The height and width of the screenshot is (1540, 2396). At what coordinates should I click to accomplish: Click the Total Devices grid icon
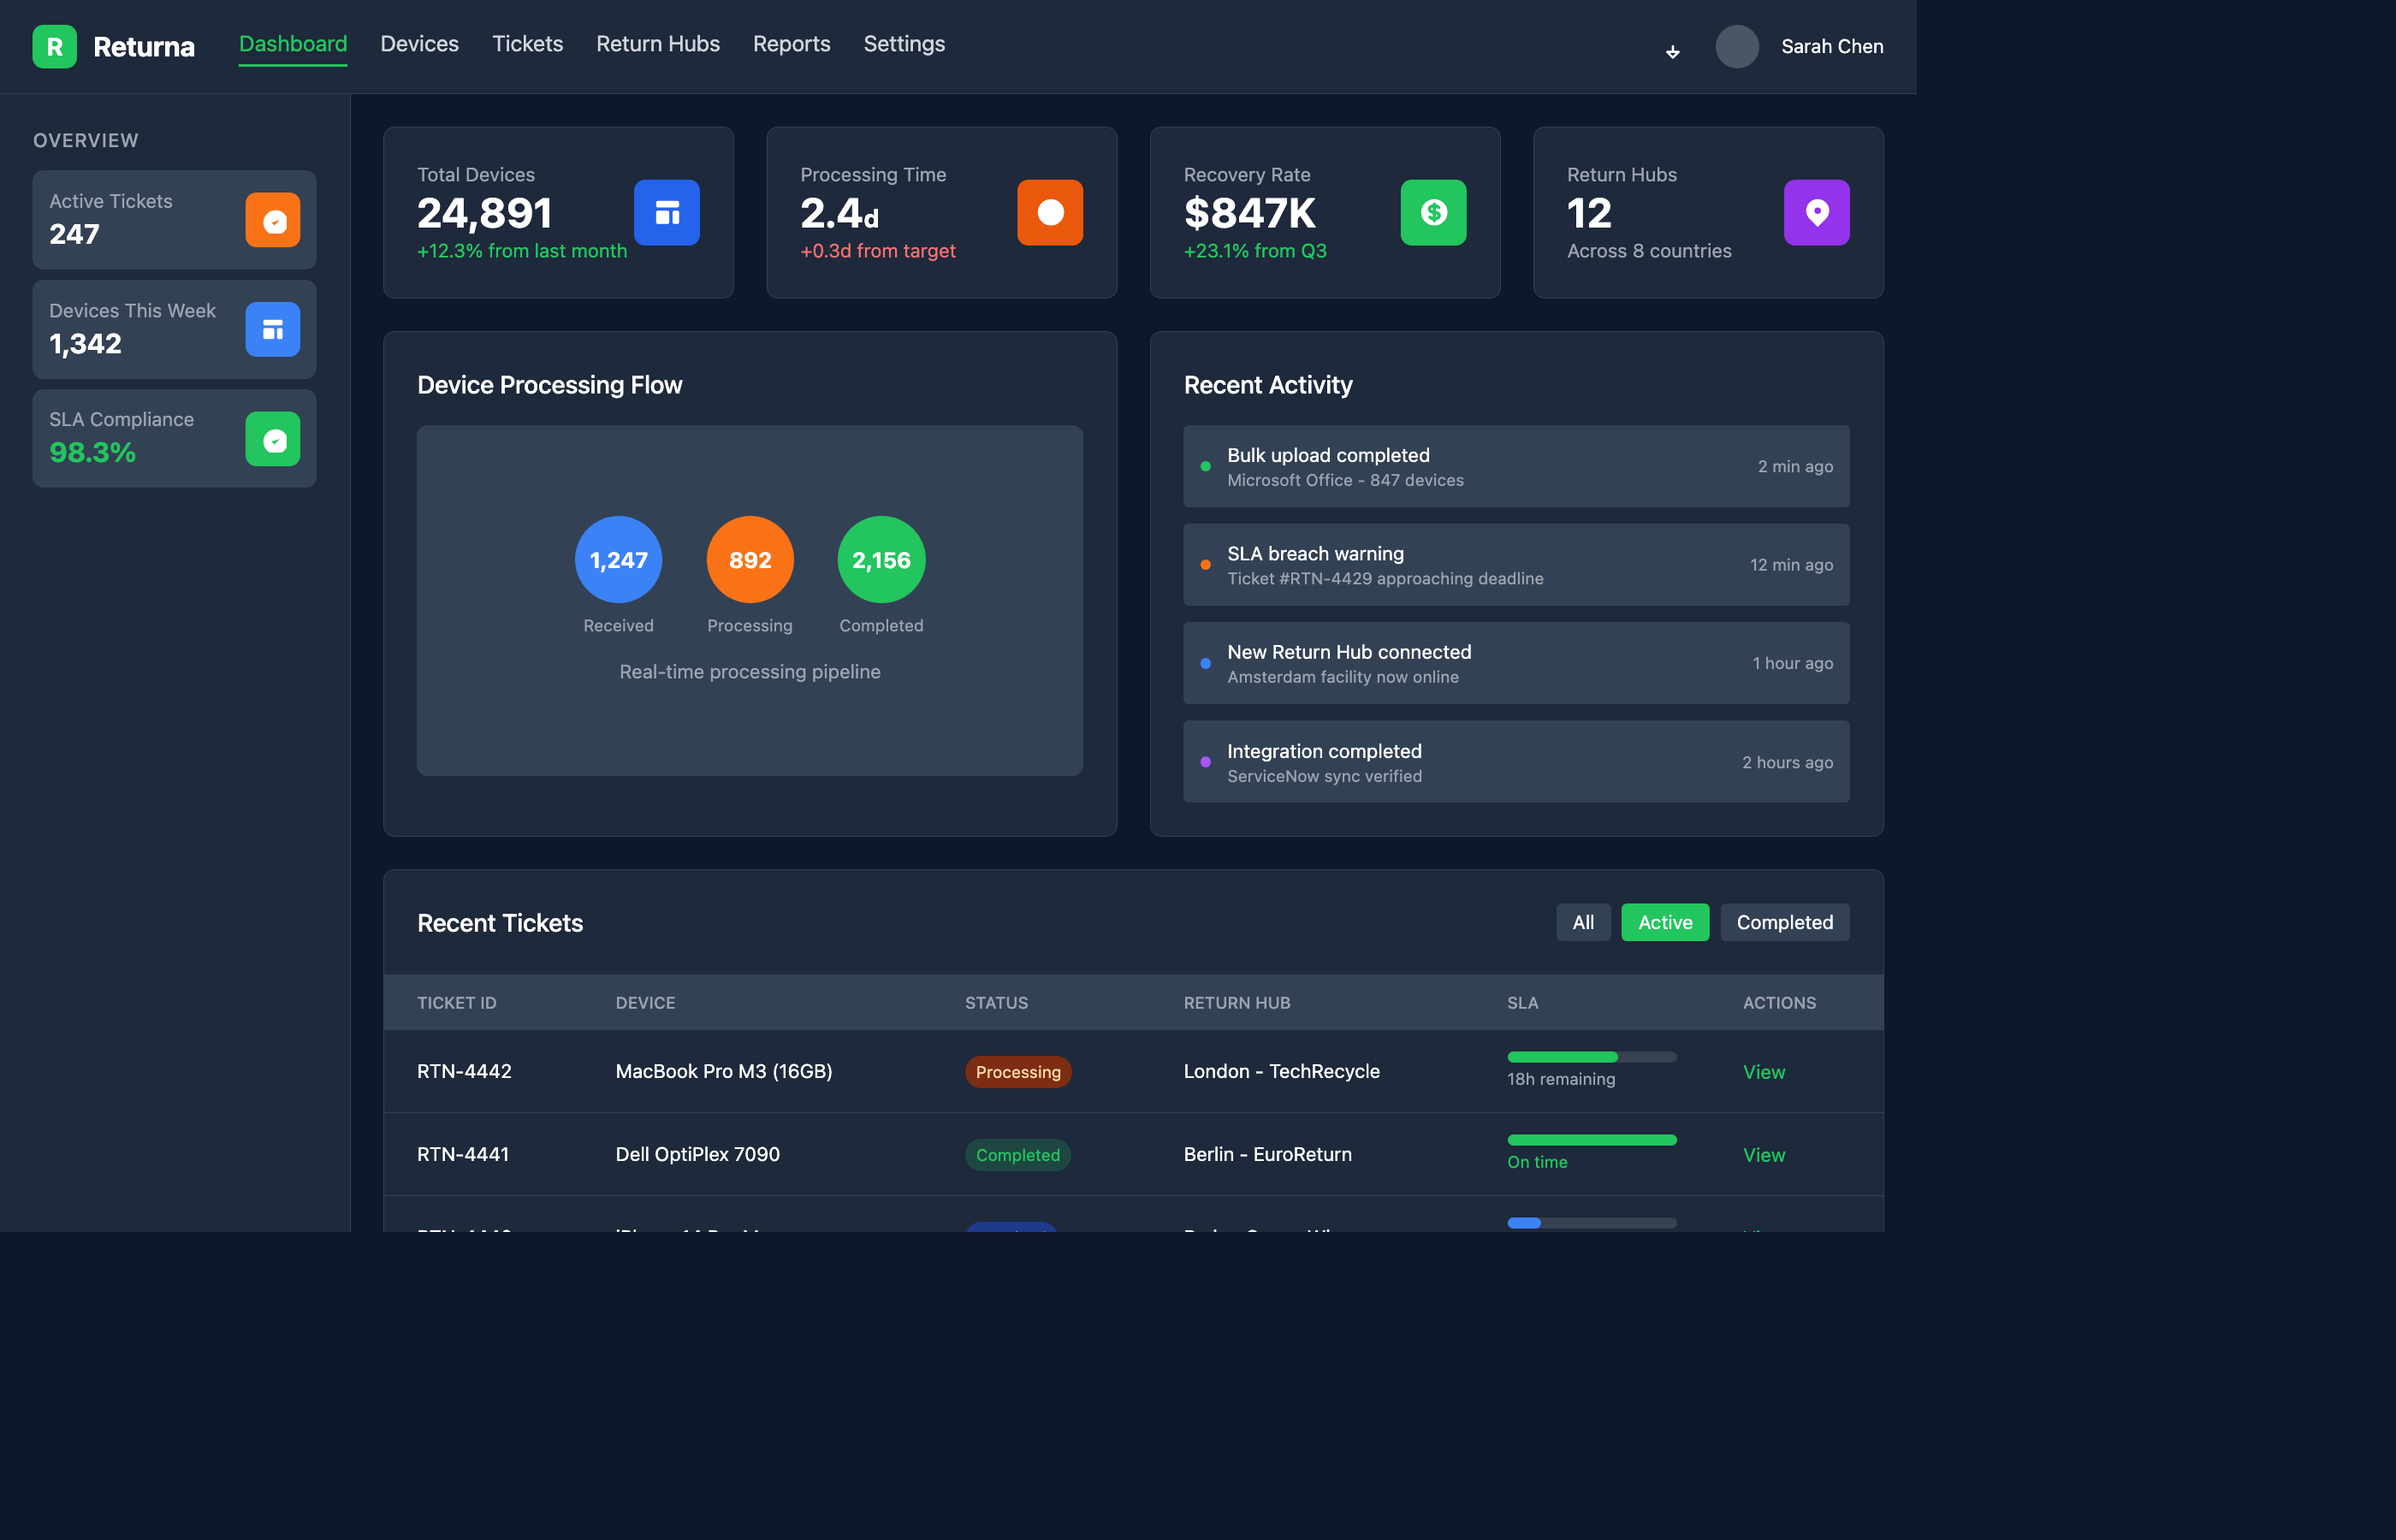pos(667,212)
